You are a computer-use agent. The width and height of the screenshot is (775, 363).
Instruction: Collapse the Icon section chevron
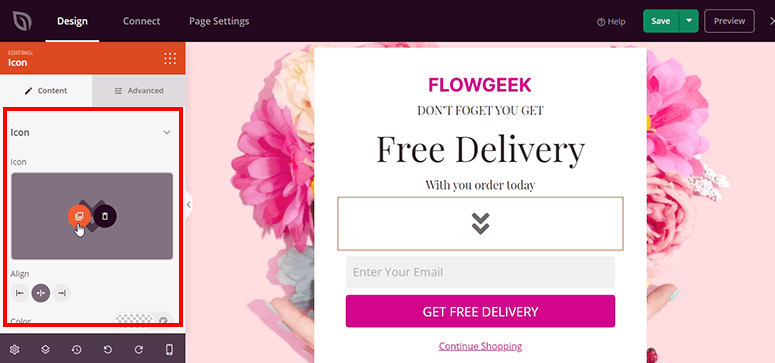(167, 133)
